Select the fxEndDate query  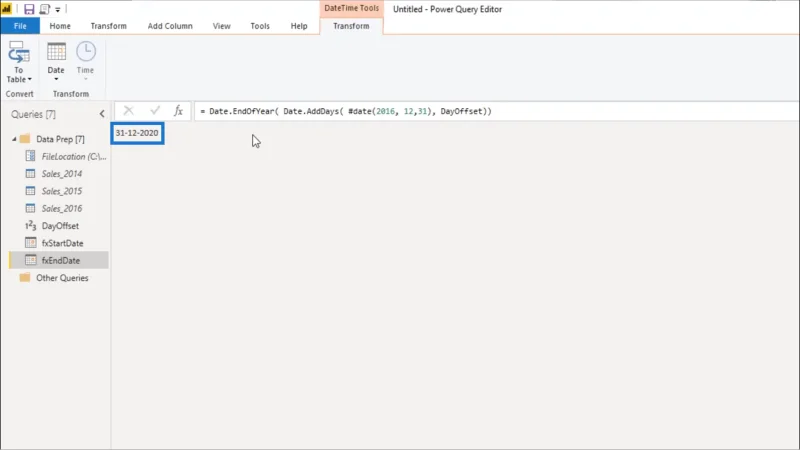59,261
